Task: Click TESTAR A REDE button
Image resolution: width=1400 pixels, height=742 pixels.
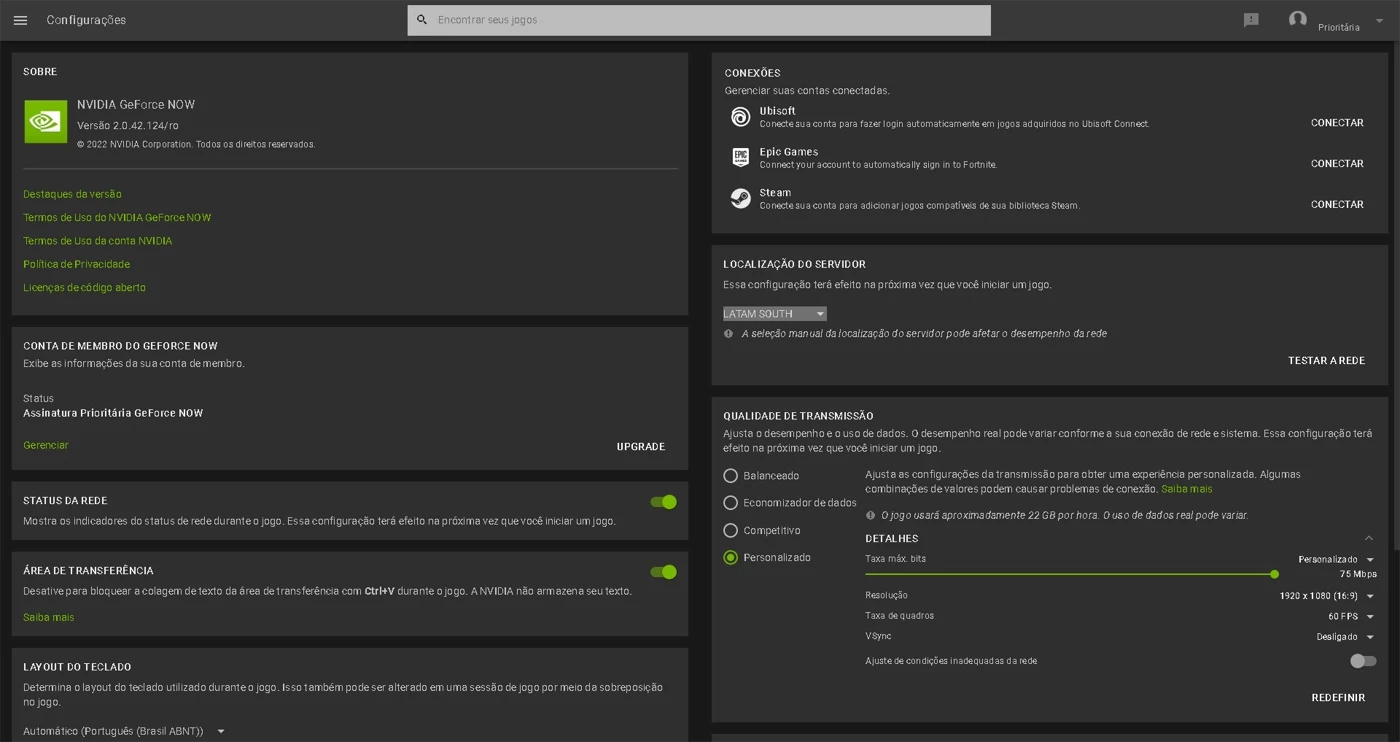Action: (1326, 361)
